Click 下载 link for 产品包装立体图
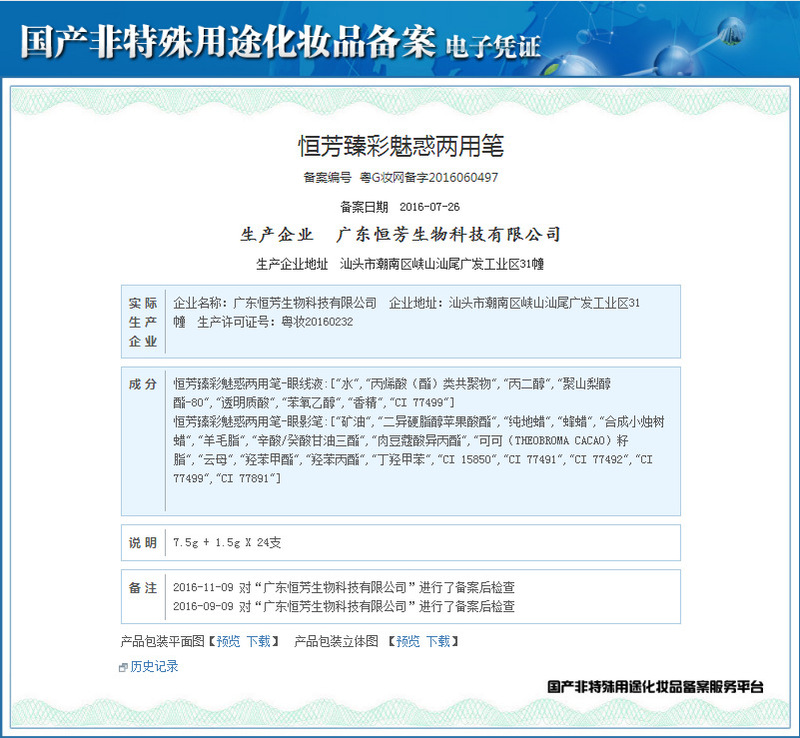The height and width of the screenshot is (738, 800). [438, 641]
